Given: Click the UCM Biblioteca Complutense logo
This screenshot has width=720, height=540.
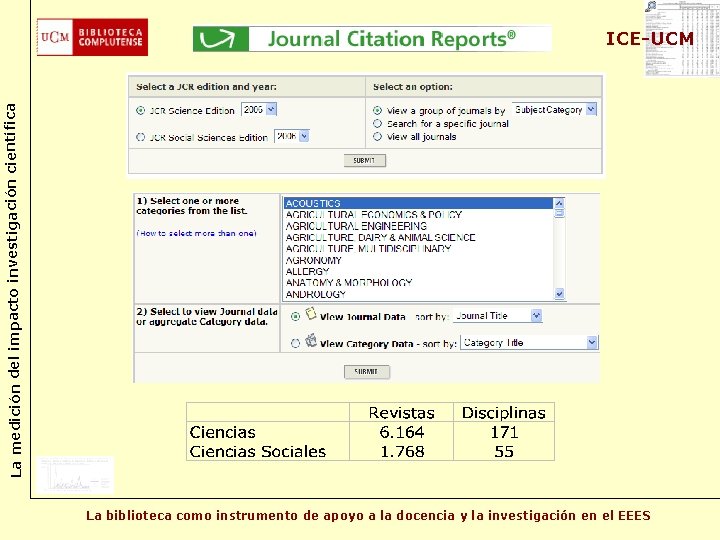Looking at the screenshot, I should click(x=92, y=37).
